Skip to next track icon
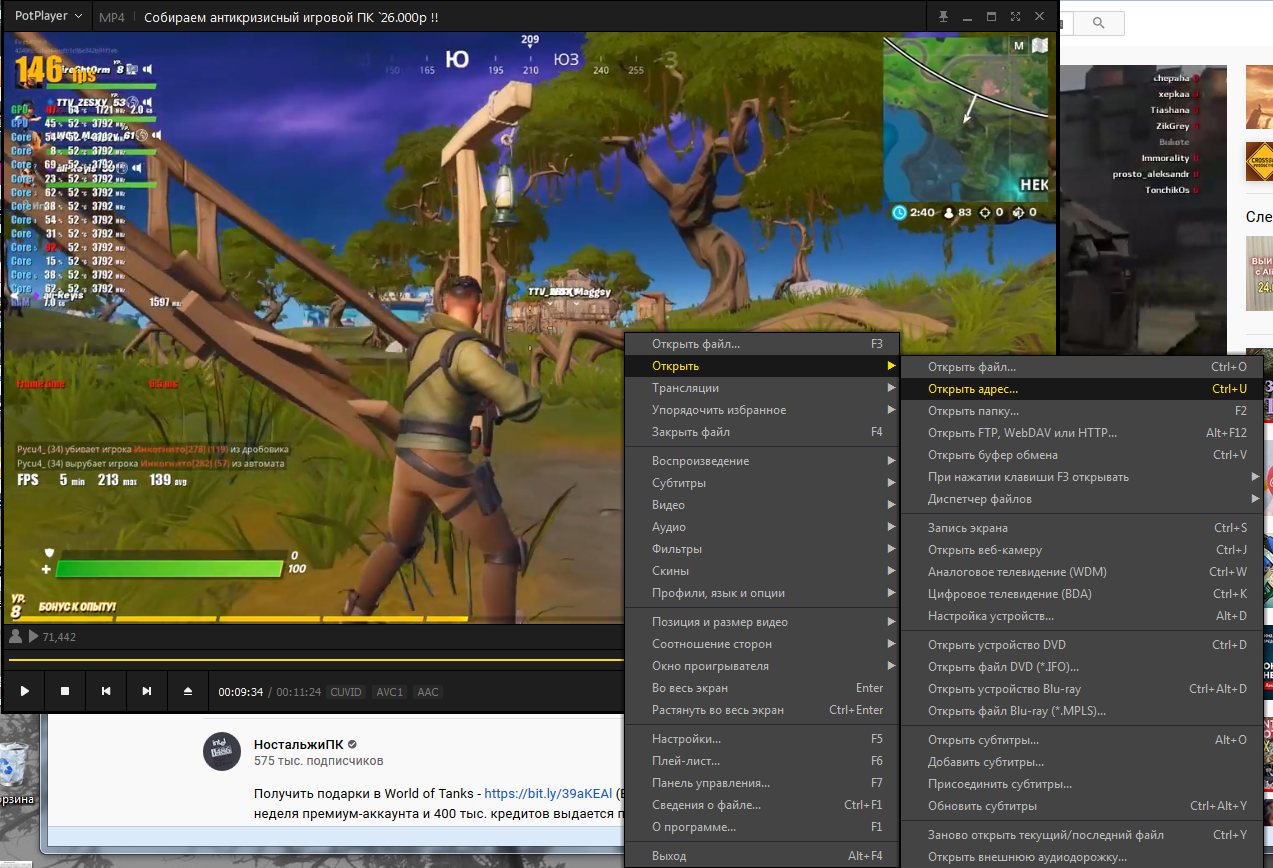This screenshot has width=1273, height=868. tap(147, 691)
